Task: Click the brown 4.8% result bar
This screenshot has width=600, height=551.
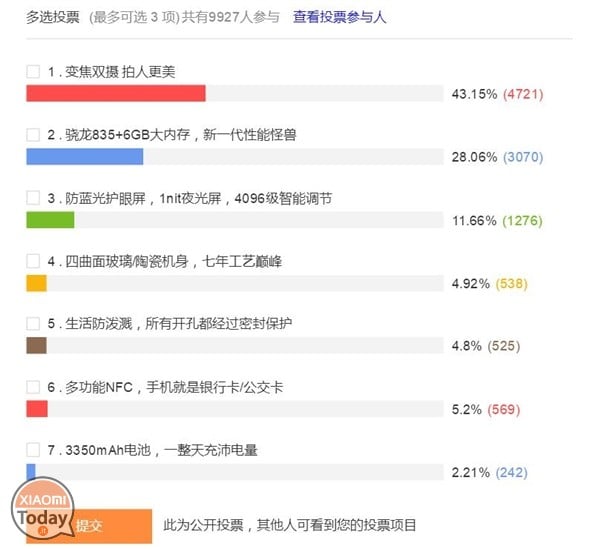Action: point(36,346)
